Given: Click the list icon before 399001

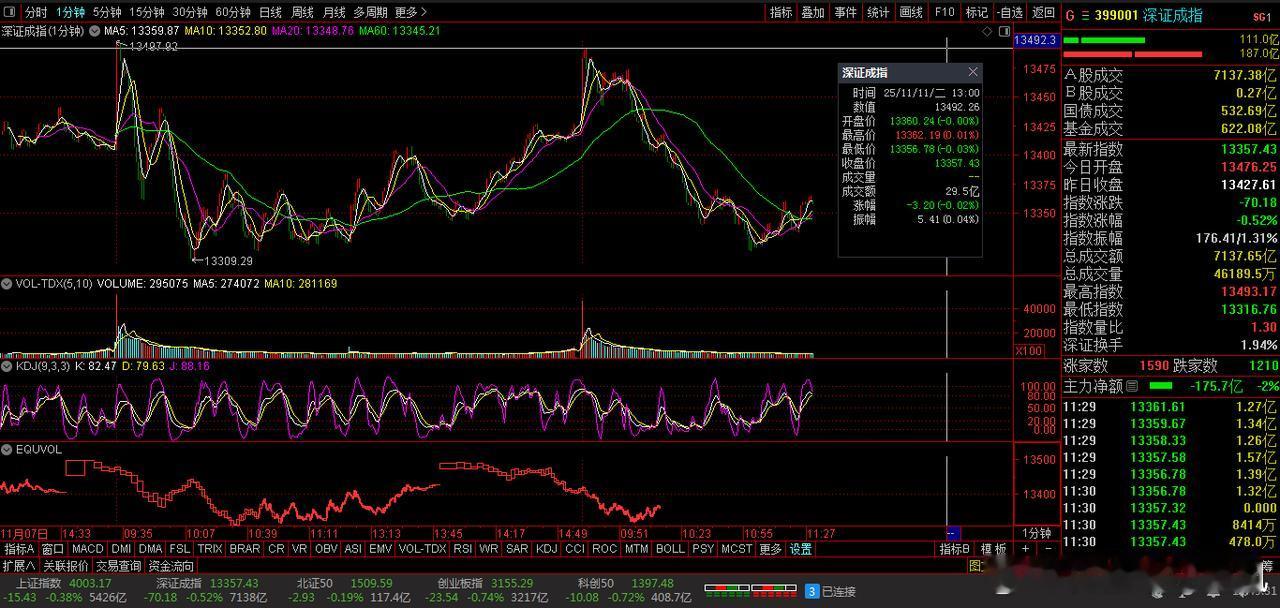Looking at the screenshot, I should 1084,15.
